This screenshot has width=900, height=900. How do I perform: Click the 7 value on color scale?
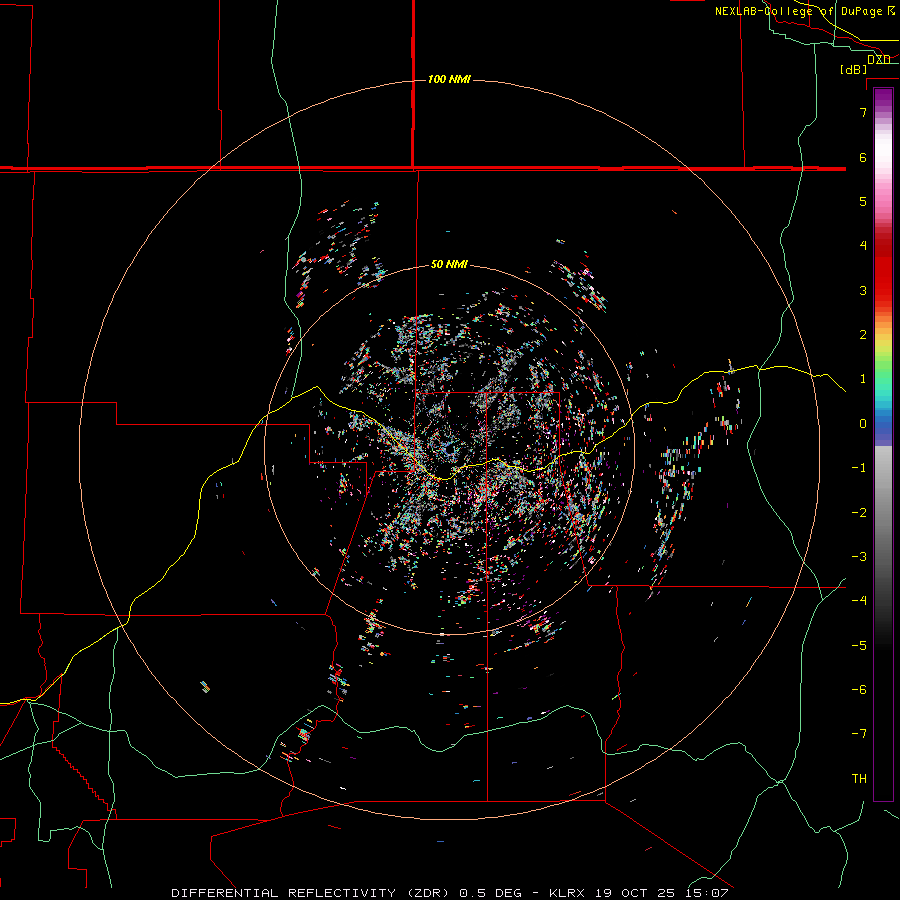point(863,112)
